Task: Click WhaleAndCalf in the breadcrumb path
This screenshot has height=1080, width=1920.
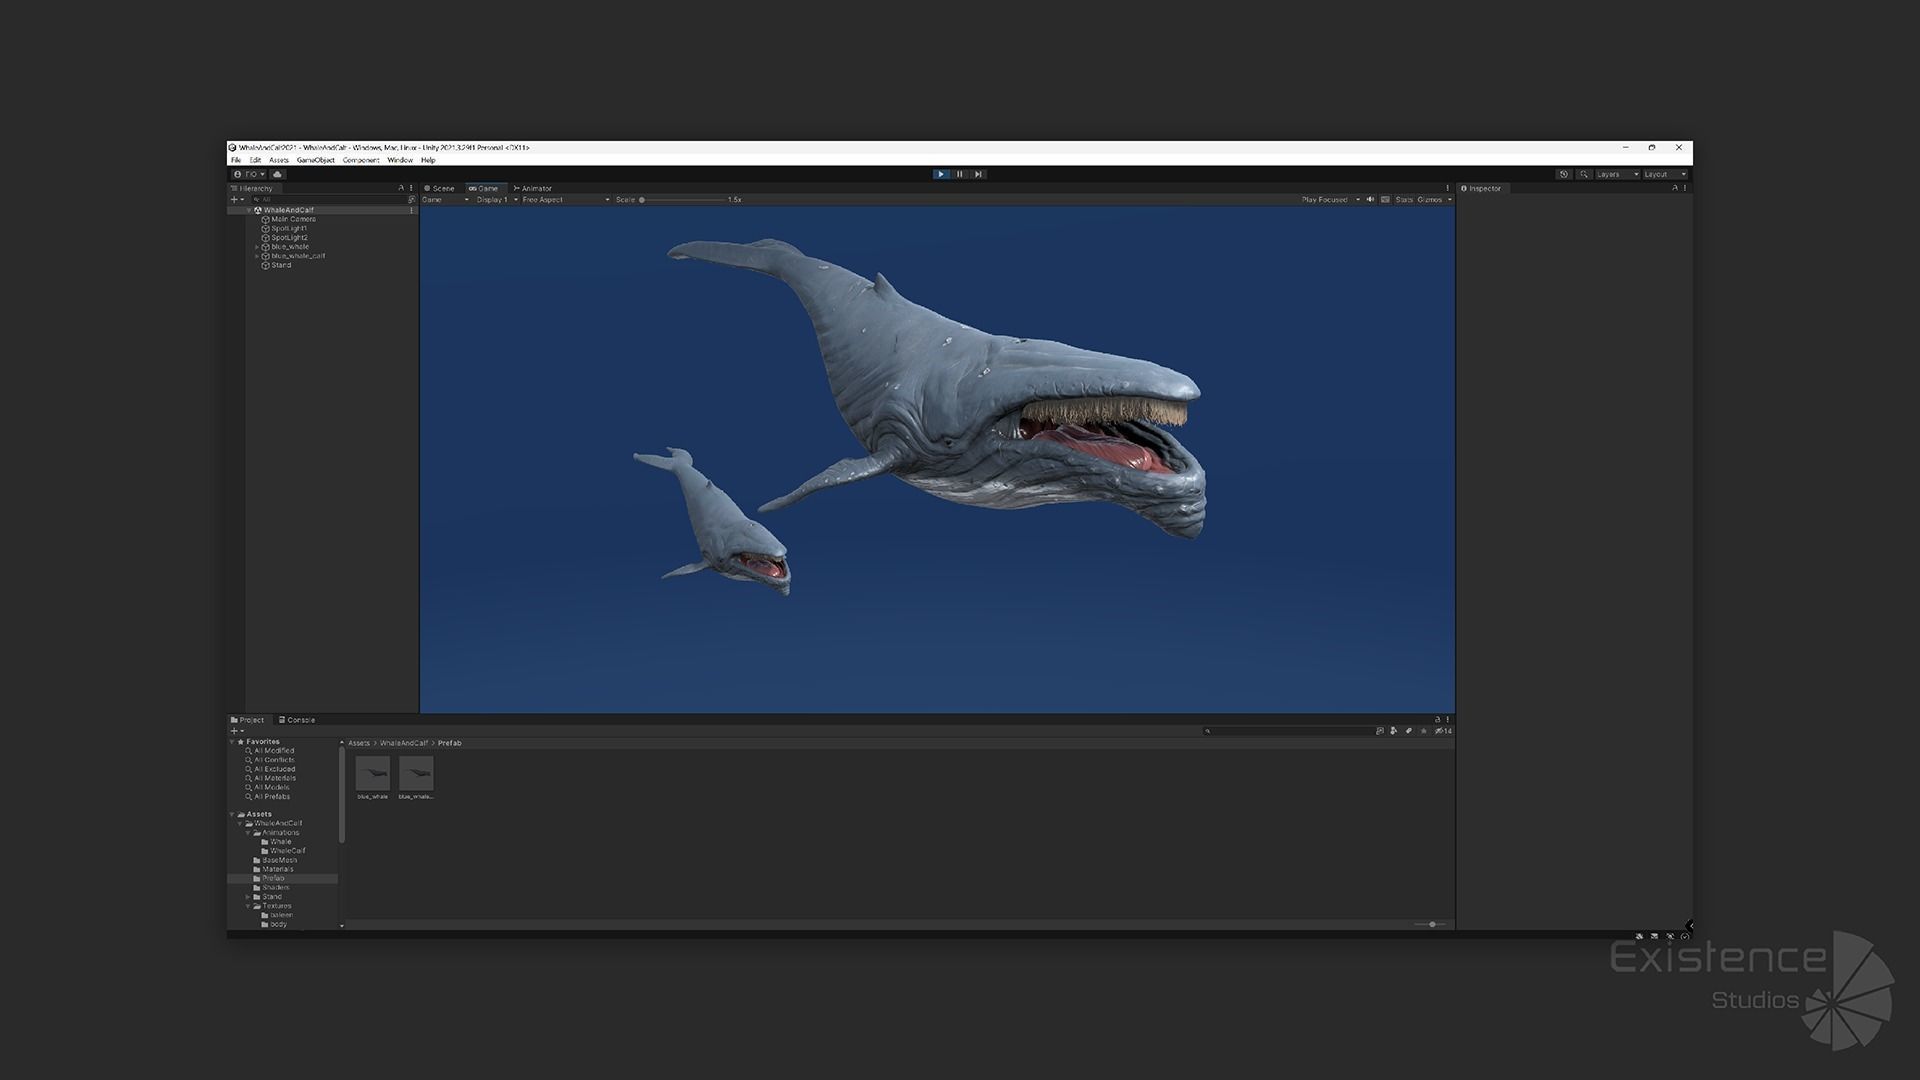Action: [404, 743]
